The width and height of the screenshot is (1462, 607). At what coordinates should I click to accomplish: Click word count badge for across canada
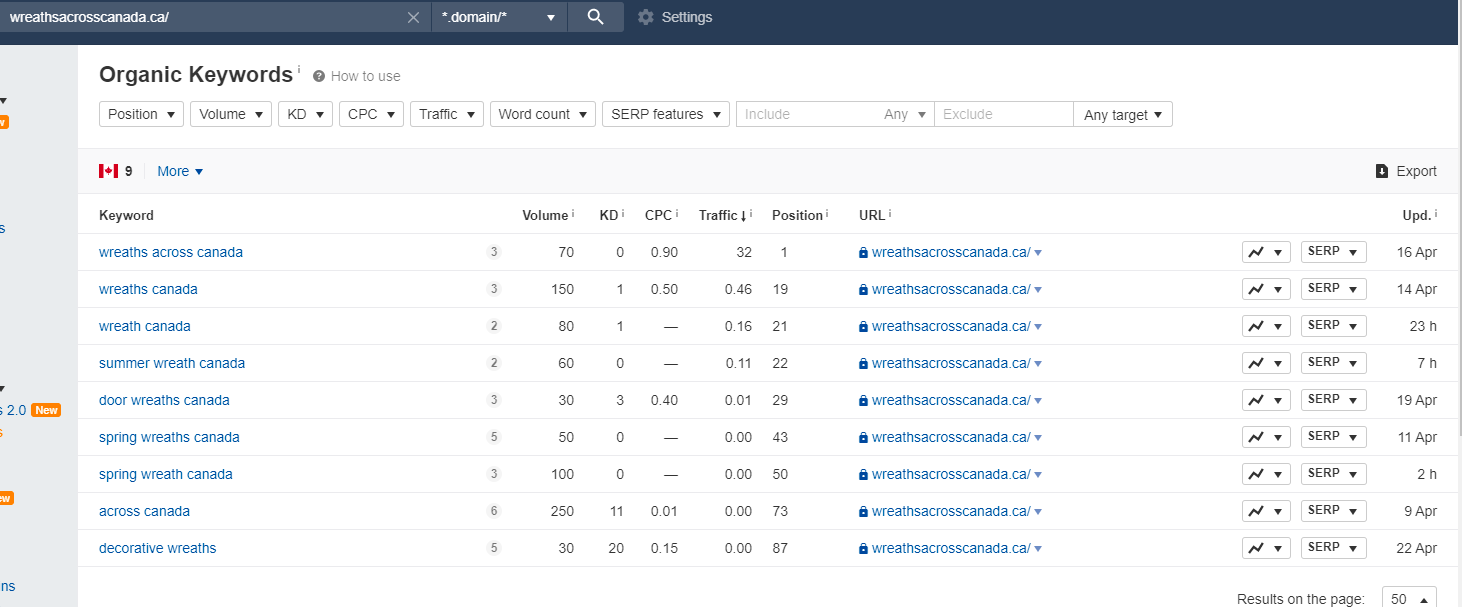[494, 511]
